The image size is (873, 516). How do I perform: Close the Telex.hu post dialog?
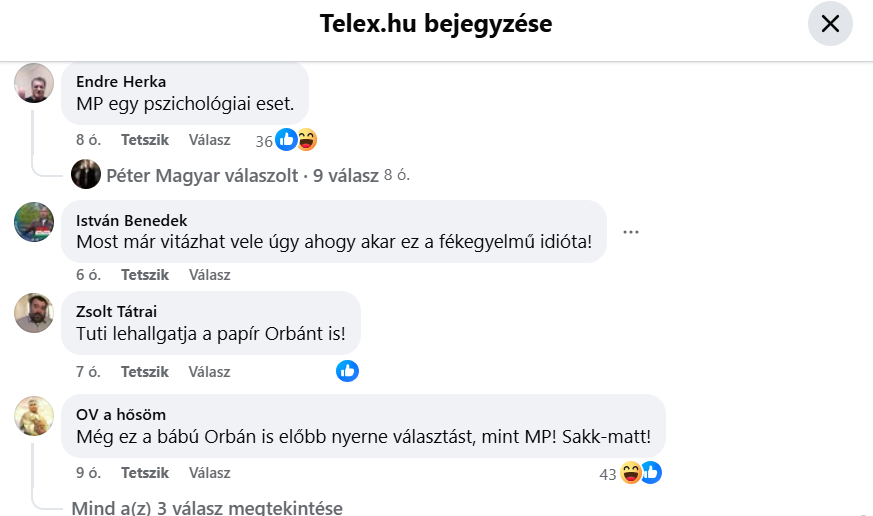point(830,23)
